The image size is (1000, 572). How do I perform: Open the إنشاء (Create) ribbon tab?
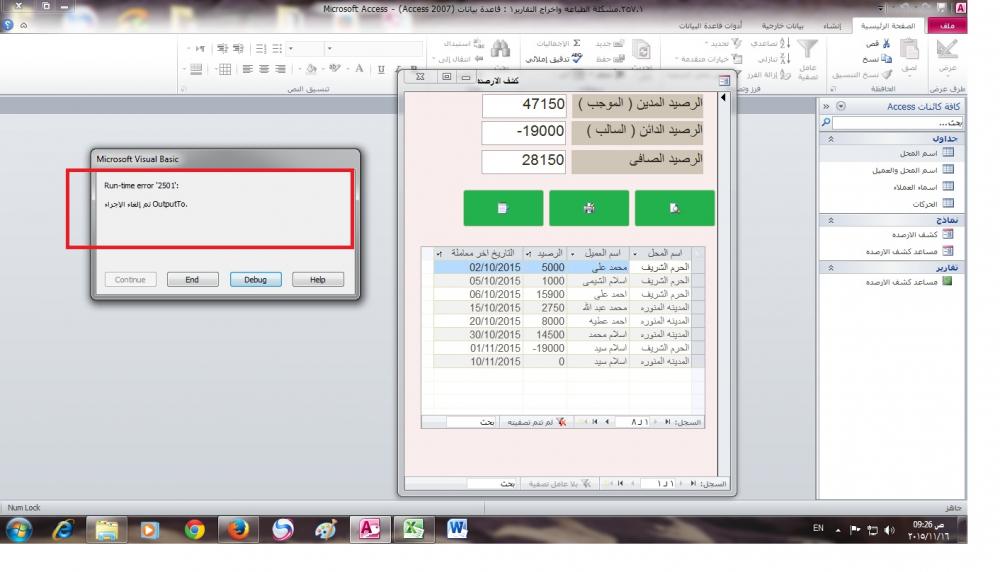pos(832,26)
